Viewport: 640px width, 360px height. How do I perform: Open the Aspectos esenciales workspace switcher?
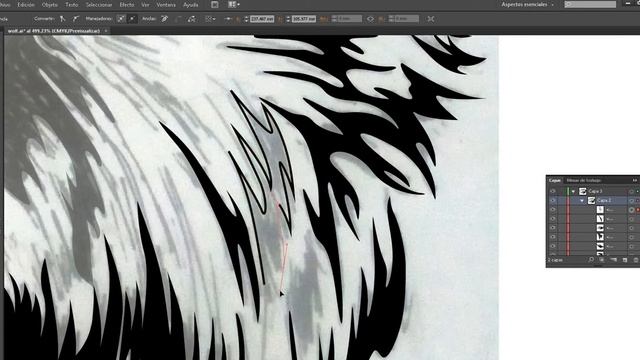coord(527,4)
